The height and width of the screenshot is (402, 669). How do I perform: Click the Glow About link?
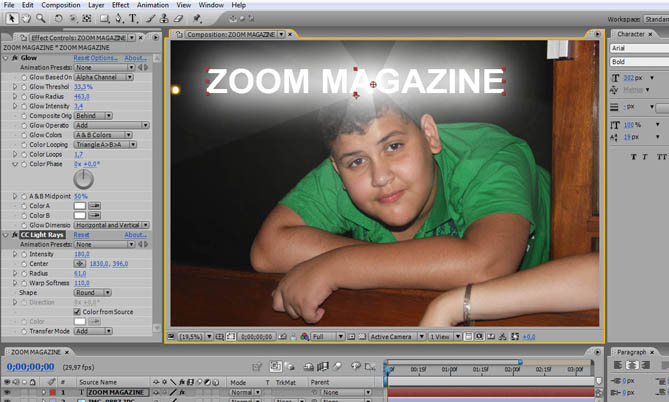(135, 58)
